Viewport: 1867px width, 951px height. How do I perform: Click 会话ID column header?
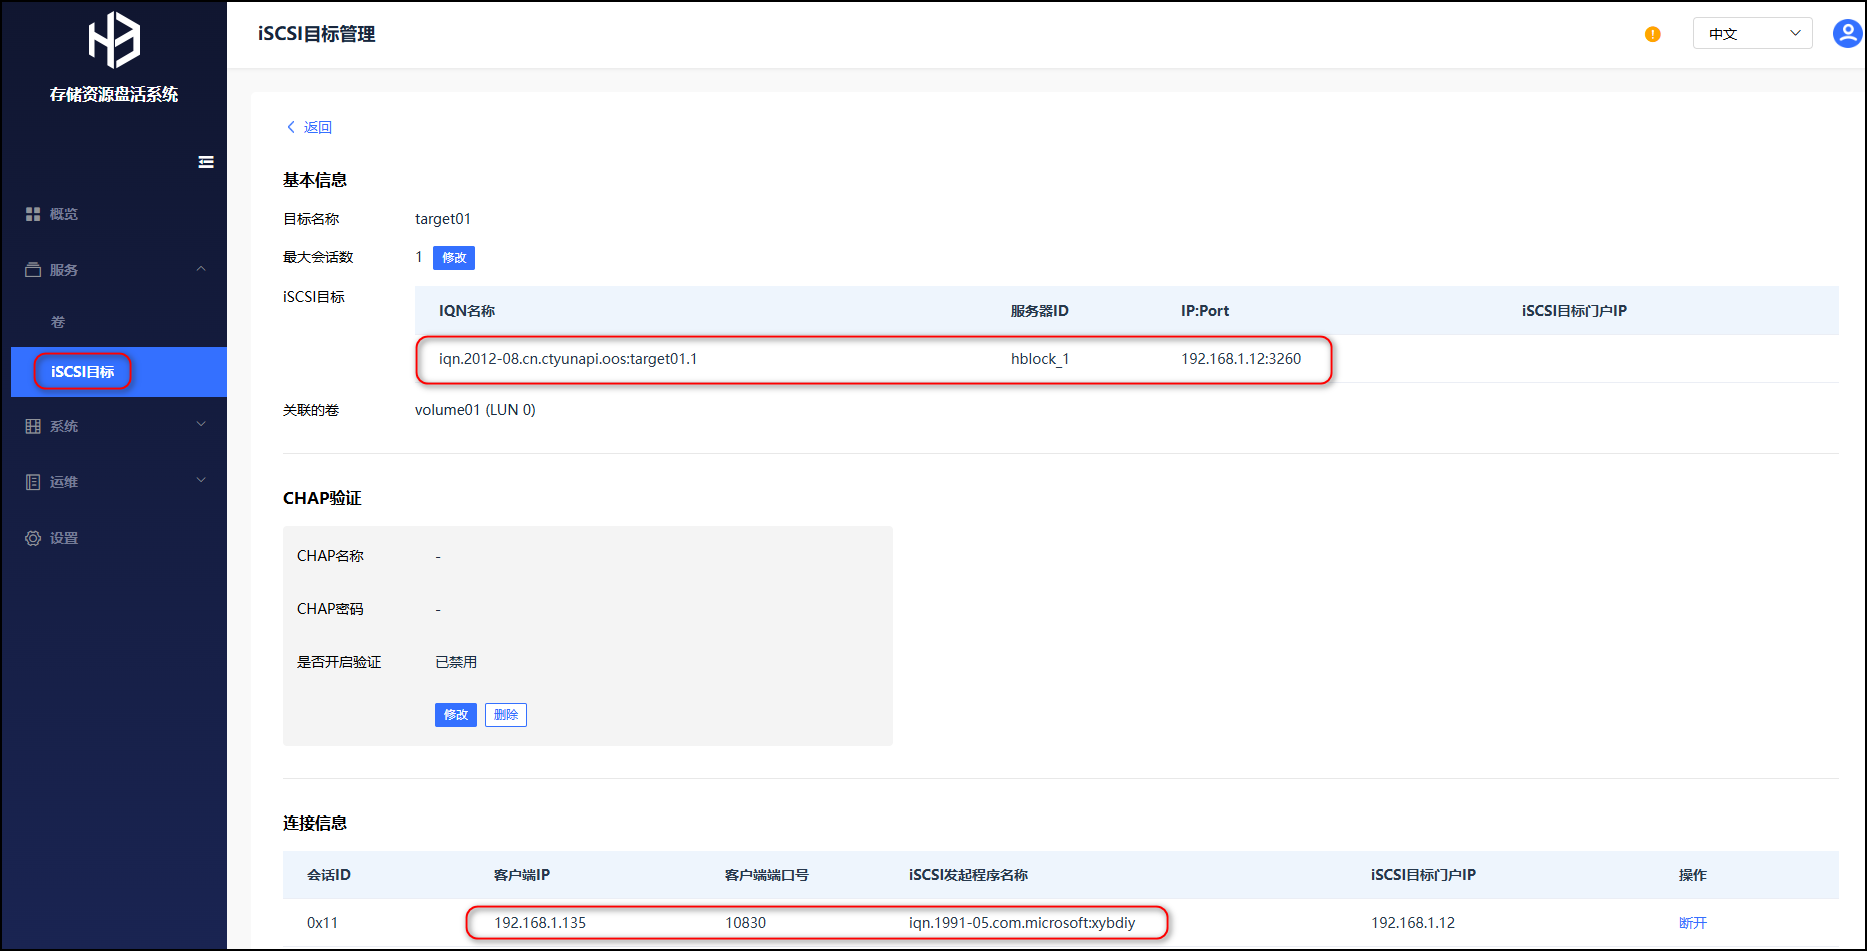tap(329, 875)
